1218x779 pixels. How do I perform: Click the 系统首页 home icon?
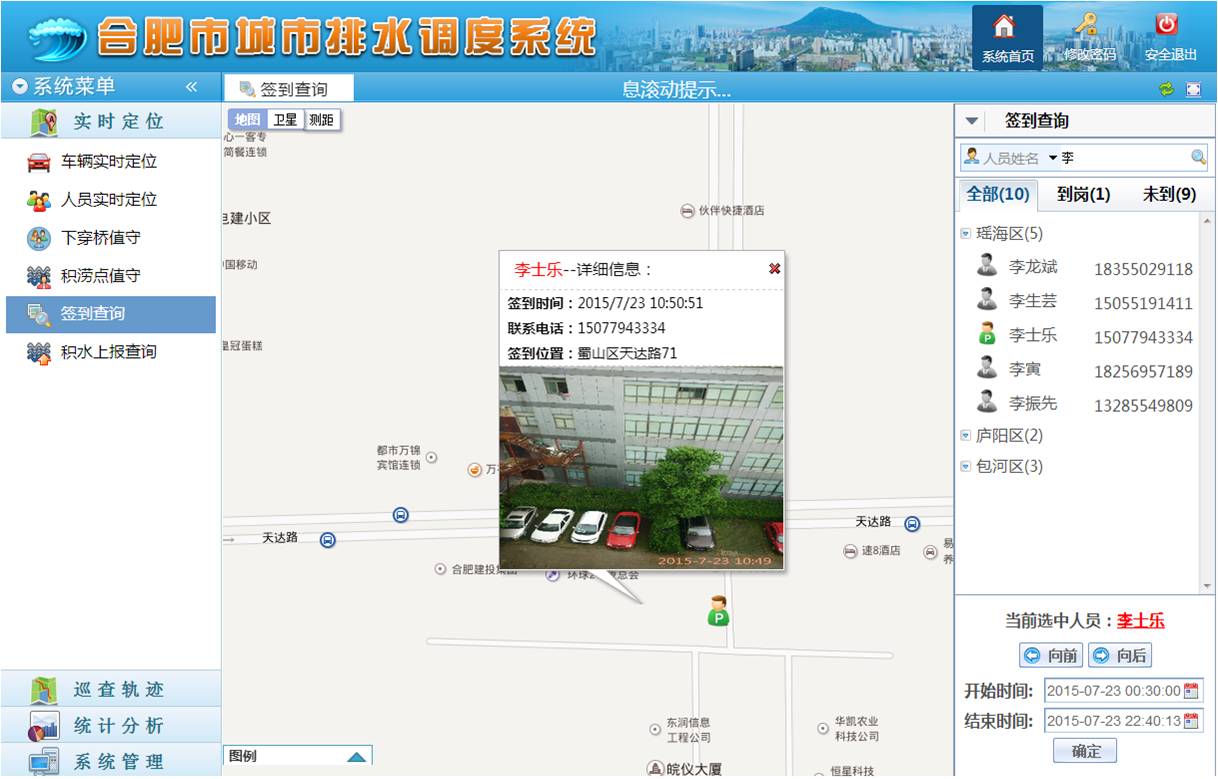click(1006, 28)
